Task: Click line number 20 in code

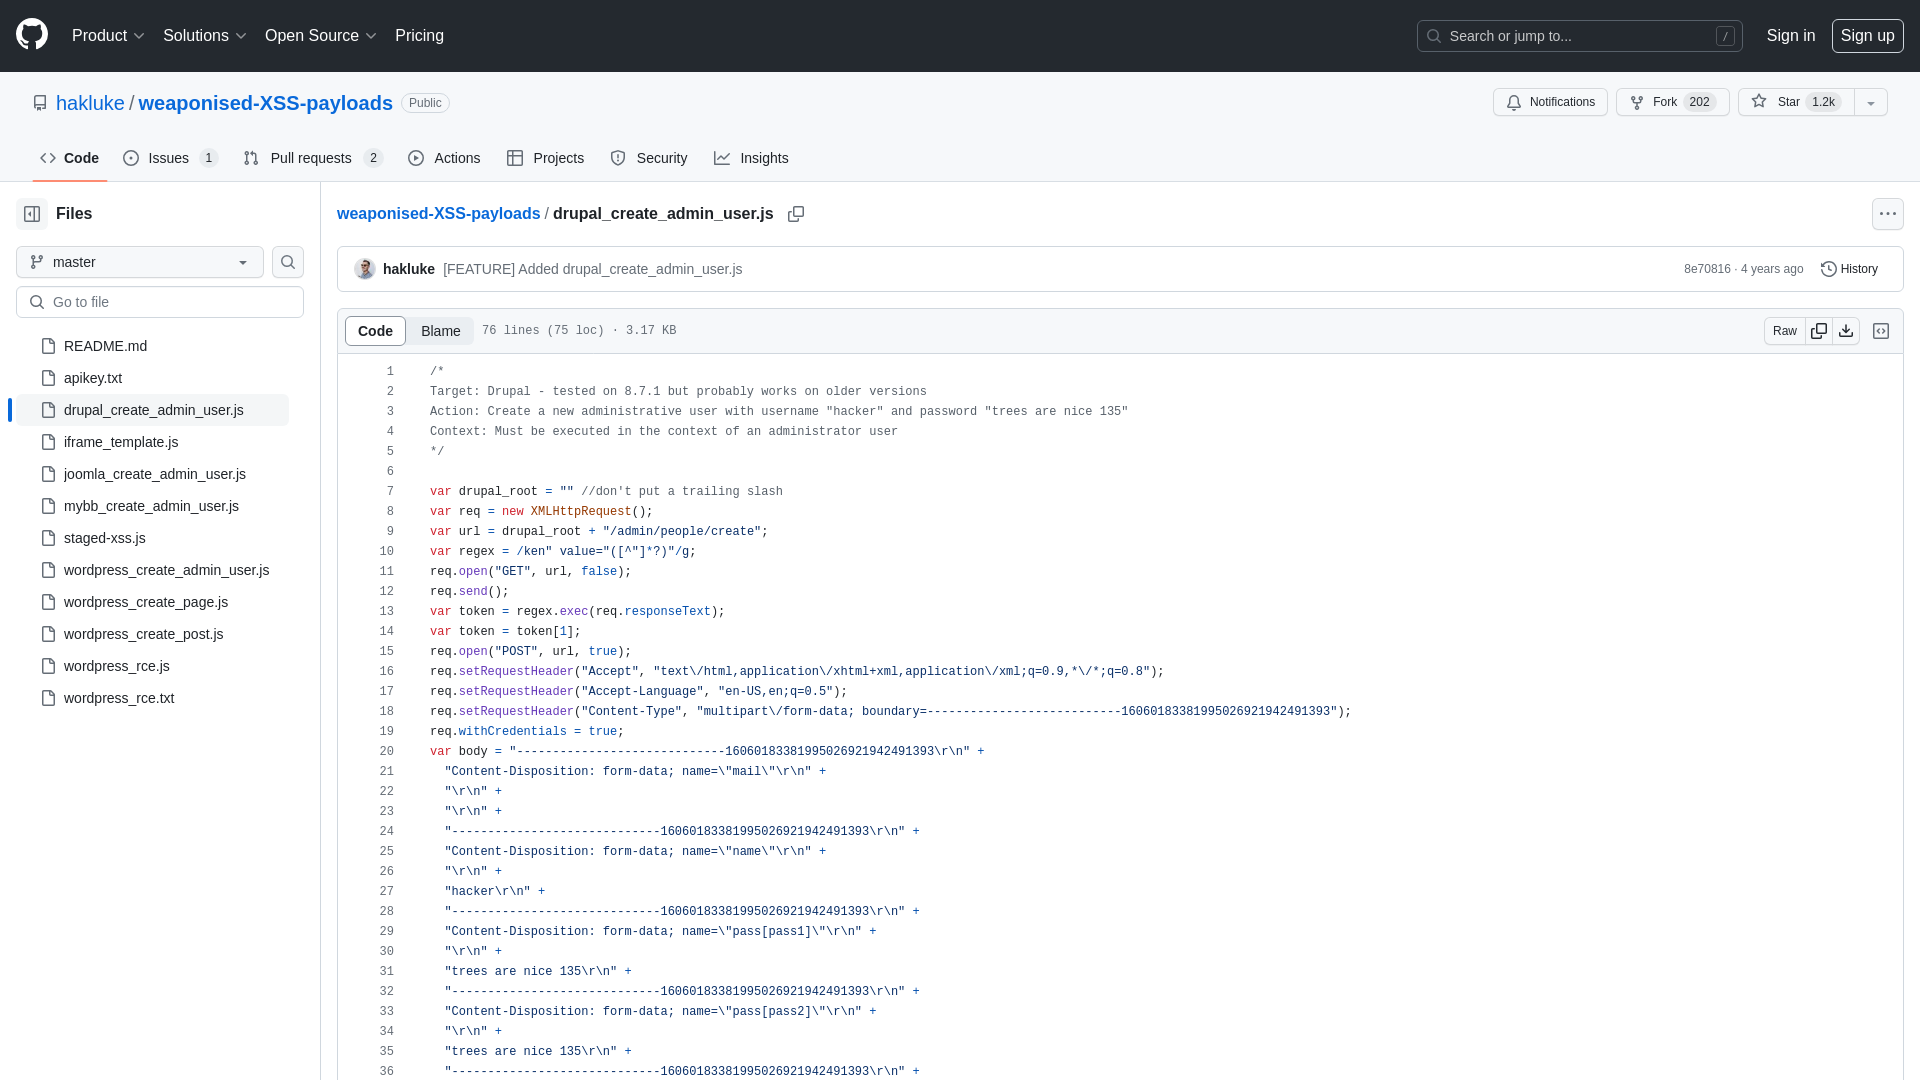Action: 386,752
